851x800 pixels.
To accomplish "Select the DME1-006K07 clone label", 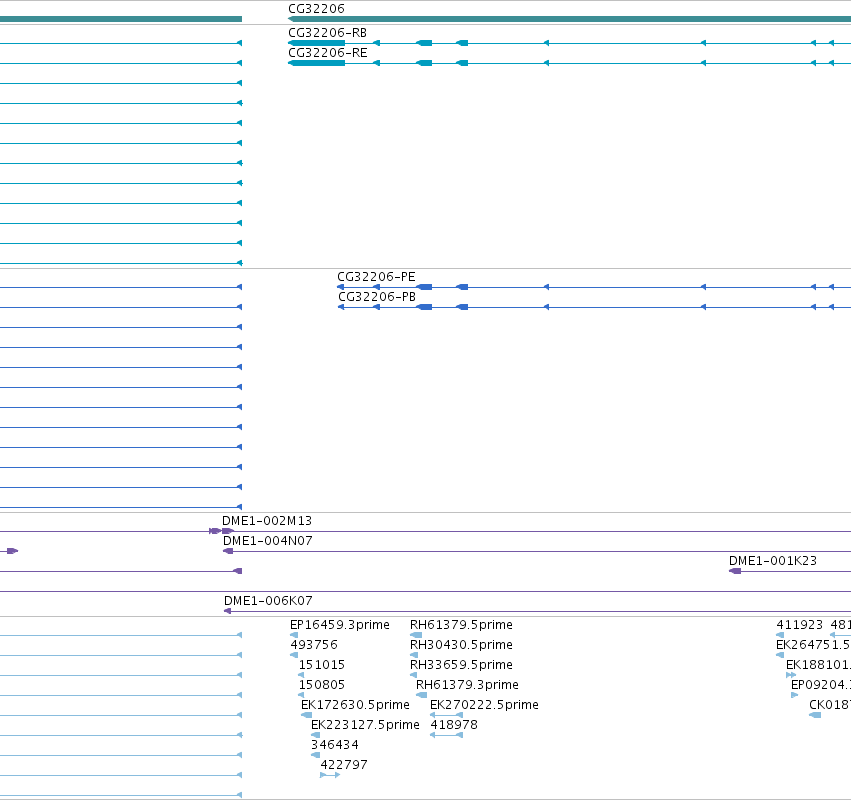I will pos(268,601).
